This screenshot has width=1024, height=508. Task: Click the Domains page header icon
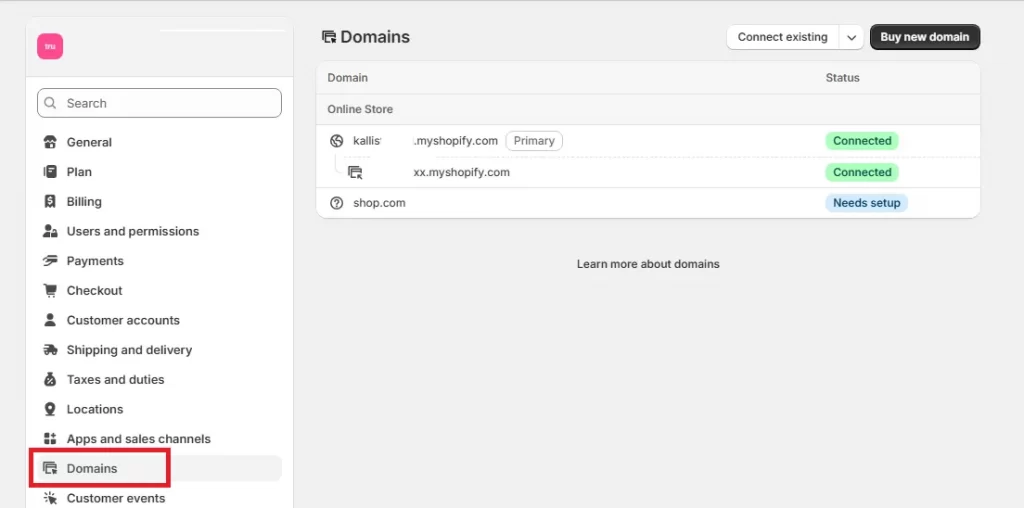(x=329, y=37)
